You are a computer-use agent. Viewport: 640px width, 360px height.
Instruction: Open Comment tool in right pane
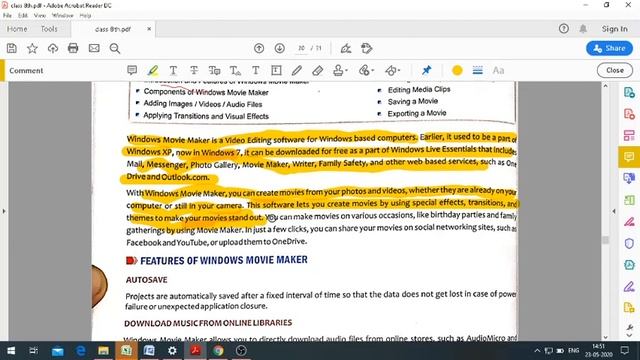(x=629, y=157)
